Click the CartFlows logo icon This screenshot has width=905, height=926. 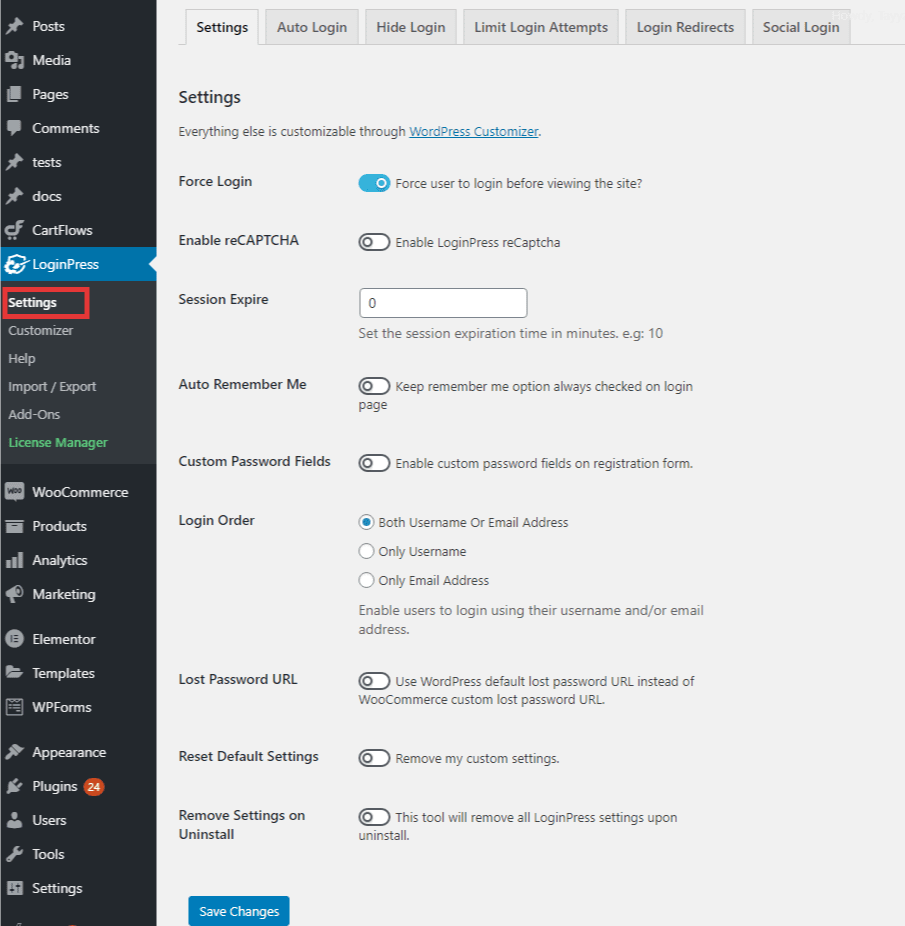pos(14,230)
